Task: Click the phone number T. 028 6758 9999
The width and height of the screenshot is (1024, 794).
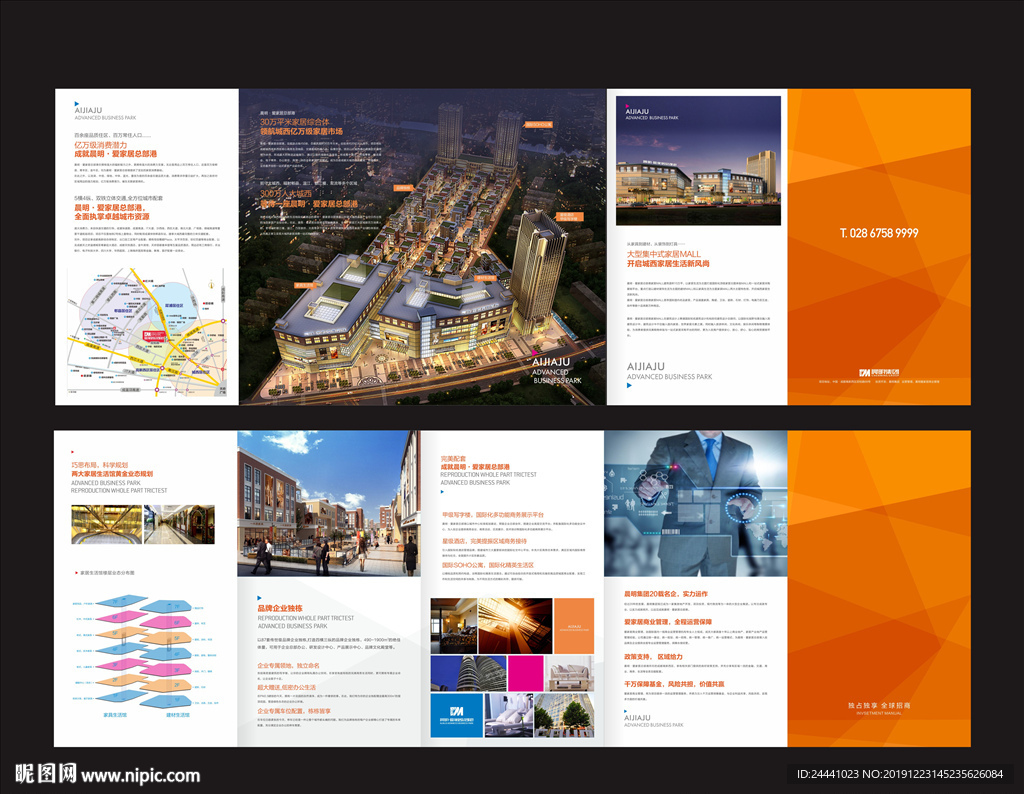Action: (879, 233)
